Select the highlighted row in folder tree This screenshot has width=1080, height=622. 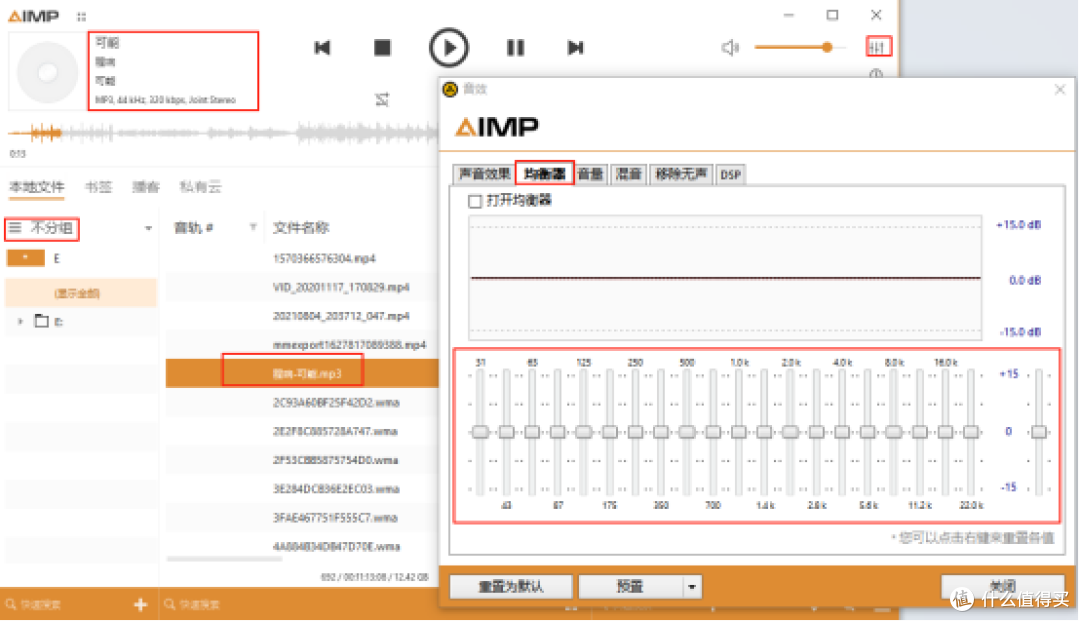click(81, 293)
